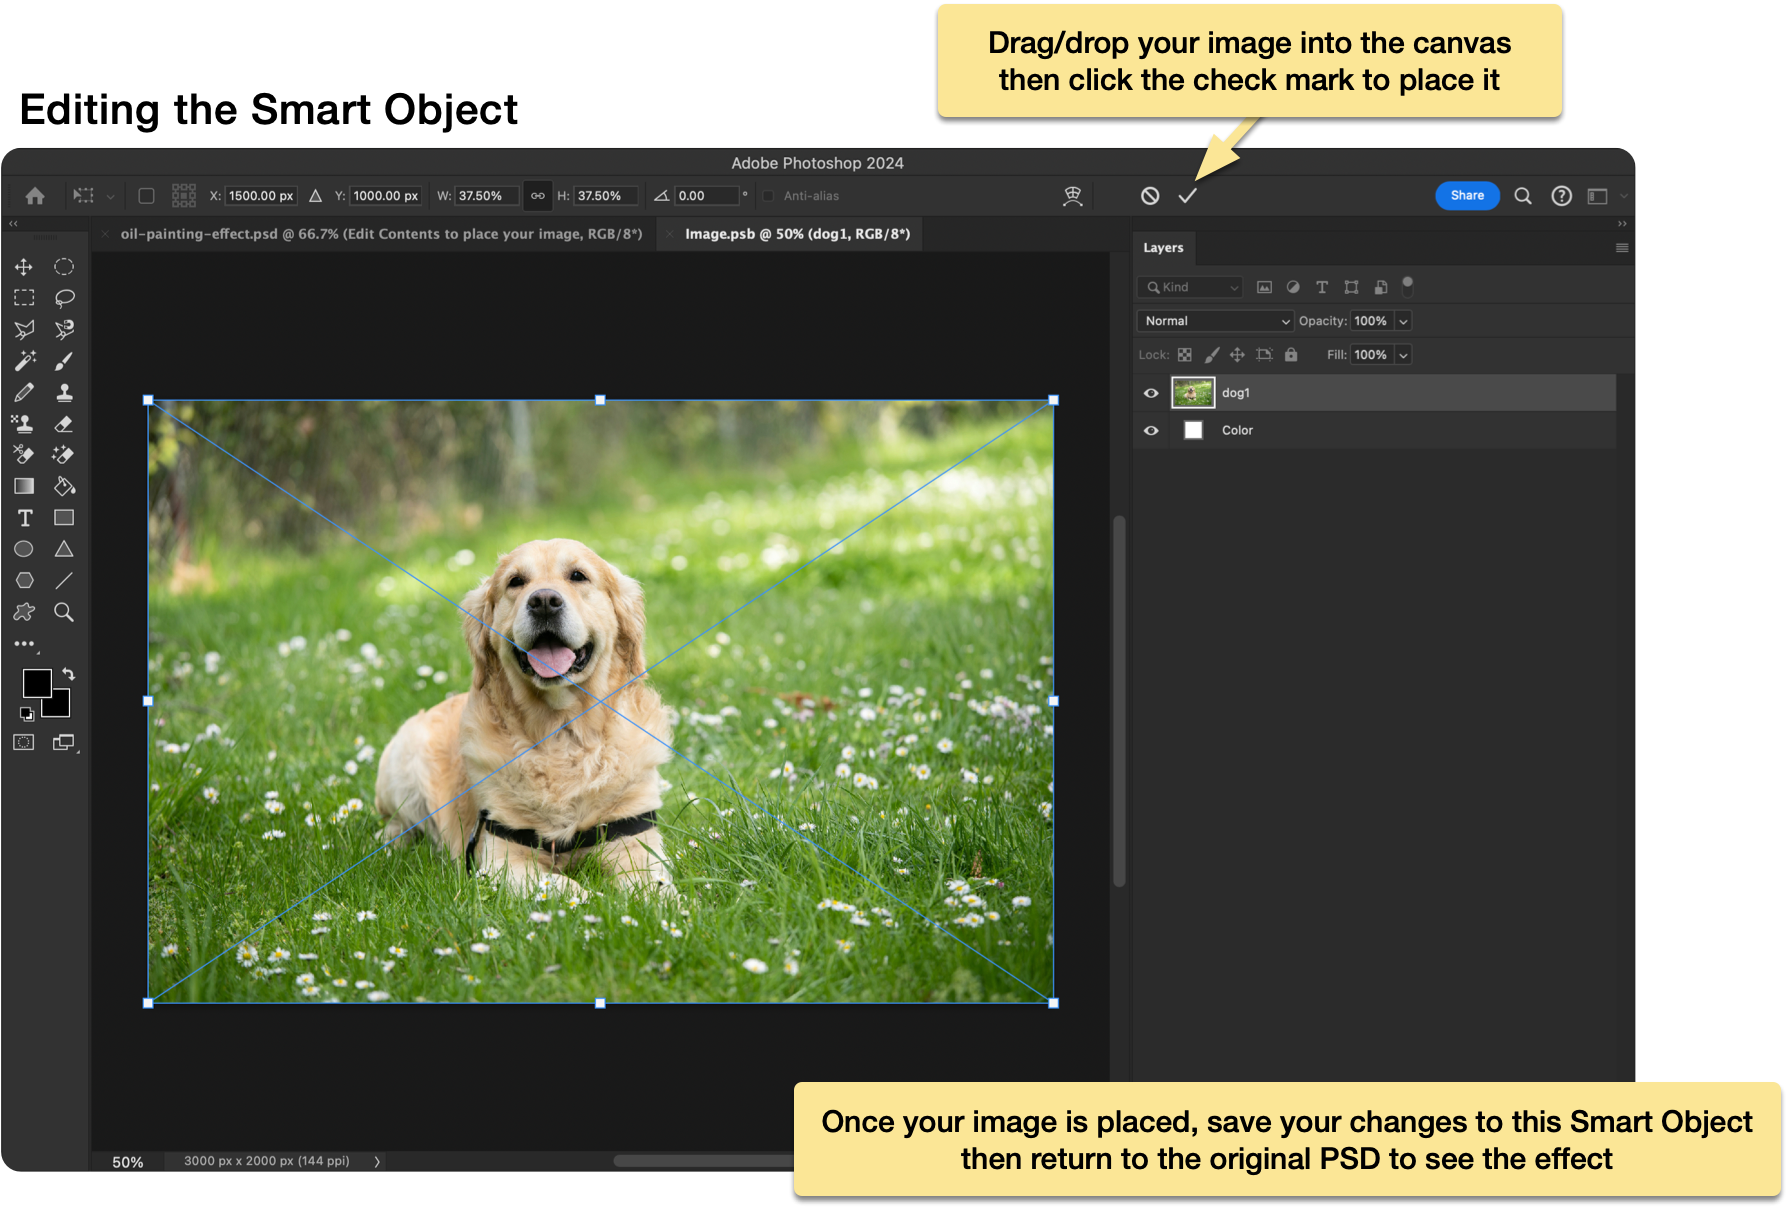Commit the transform with the check mark
1788x1208 pixels.
click(x=1187, y=196)
